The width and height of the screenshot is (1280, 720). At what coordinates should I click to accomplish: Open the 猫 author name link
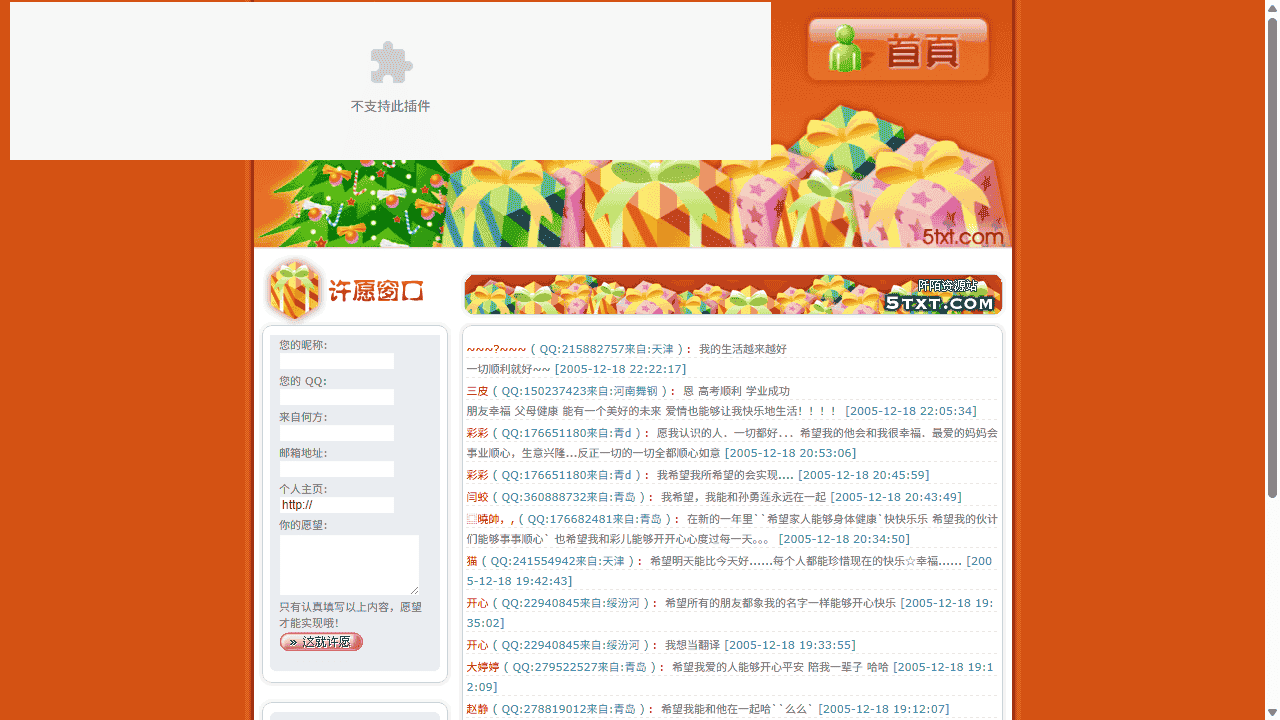472,561
